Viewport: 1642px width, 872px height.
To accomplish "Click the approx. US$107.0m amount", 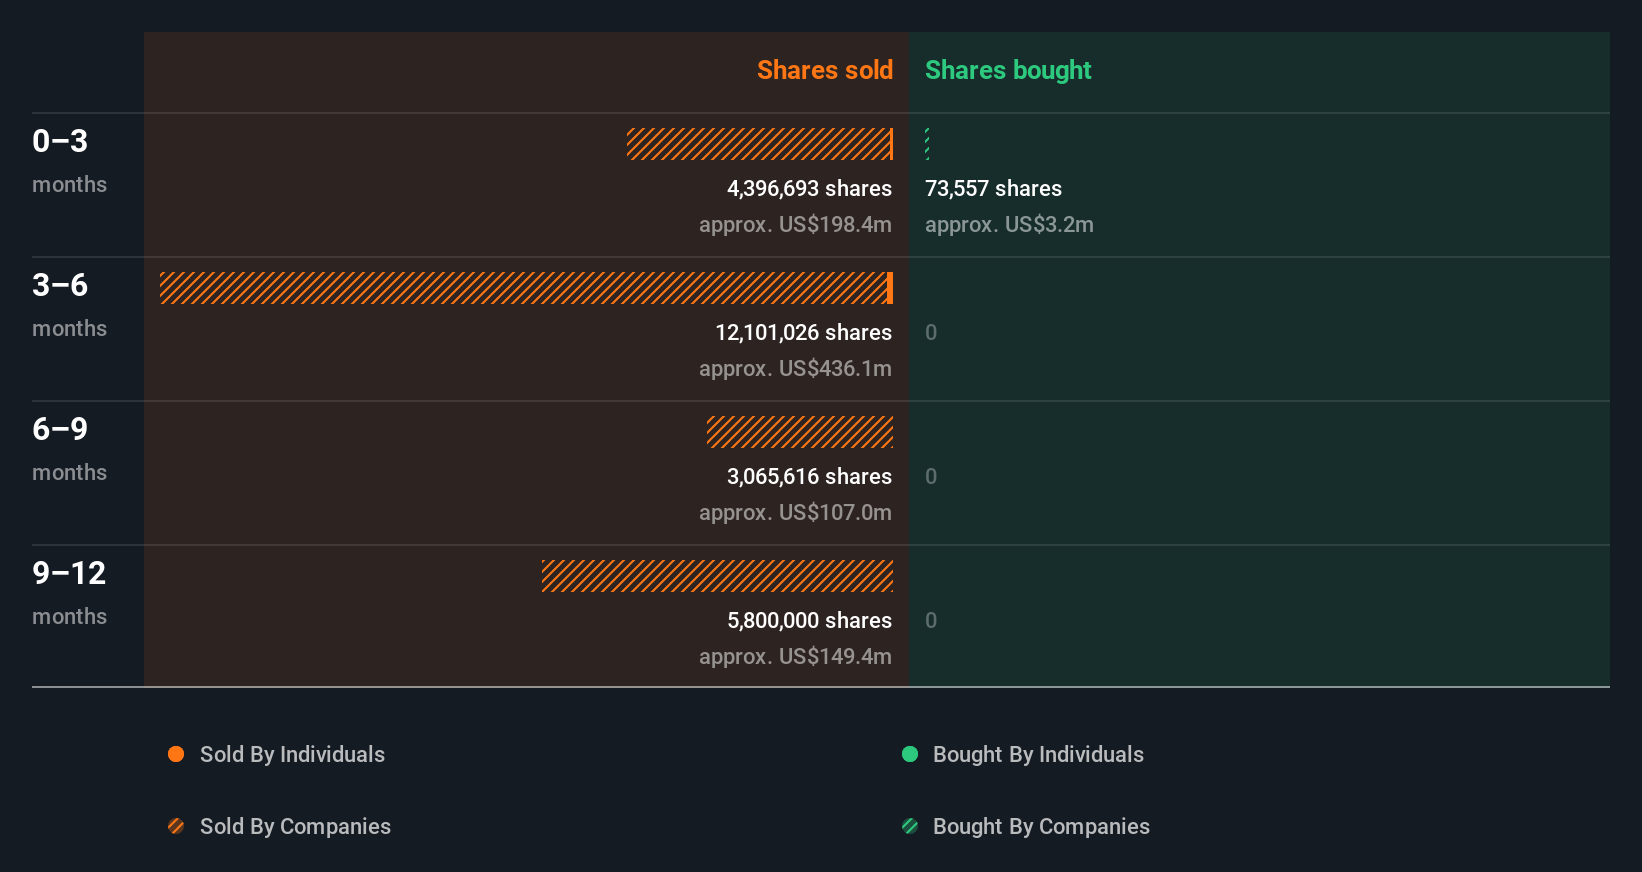I will pyautogui.click(x=795, y=512).
